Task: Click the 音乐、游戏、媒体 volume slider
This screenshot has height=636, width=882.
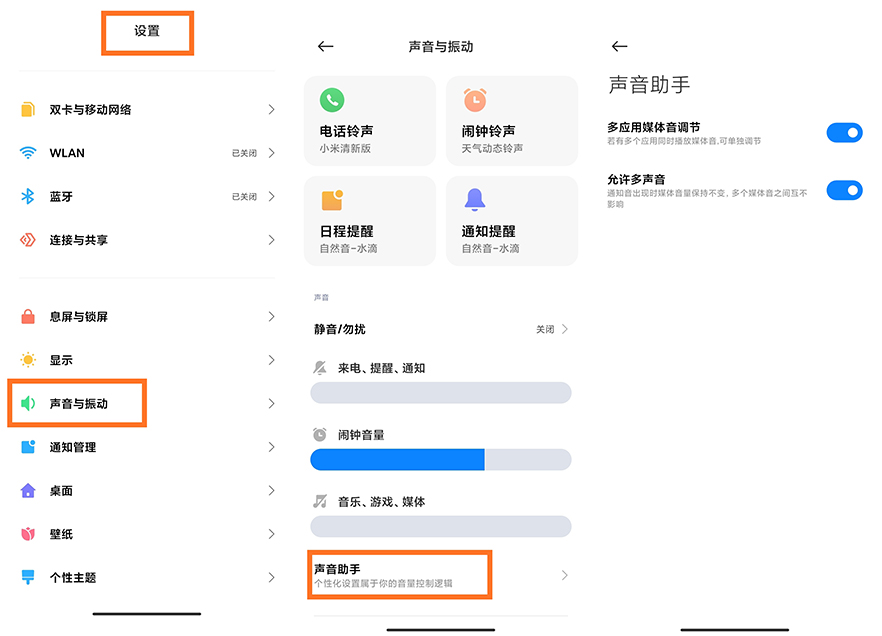Action: [440, 527]
